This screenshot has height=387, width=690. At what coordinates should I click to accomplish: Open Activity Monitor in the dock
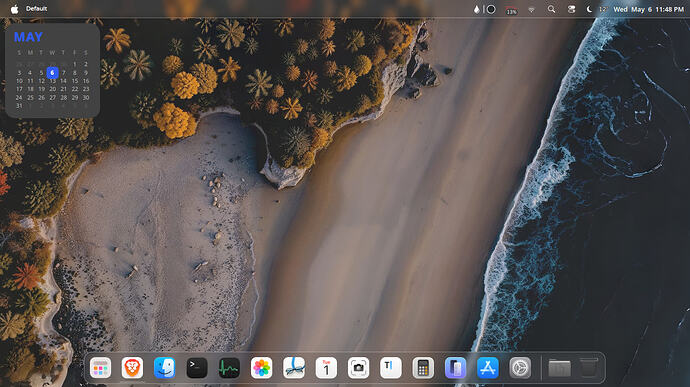click(x=229, y=368)
